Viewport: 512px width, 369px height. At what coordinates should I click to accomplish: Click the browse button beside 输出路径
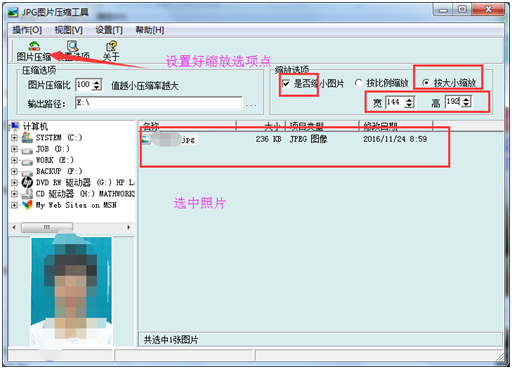tap(251, 105)
